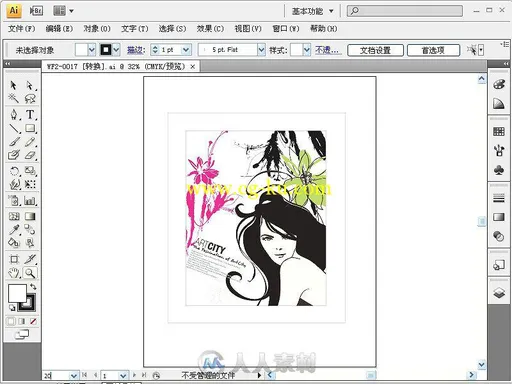Select the Selection tool (black arrow)
This screenshot has height=384, width=512.
click(14, 85)
